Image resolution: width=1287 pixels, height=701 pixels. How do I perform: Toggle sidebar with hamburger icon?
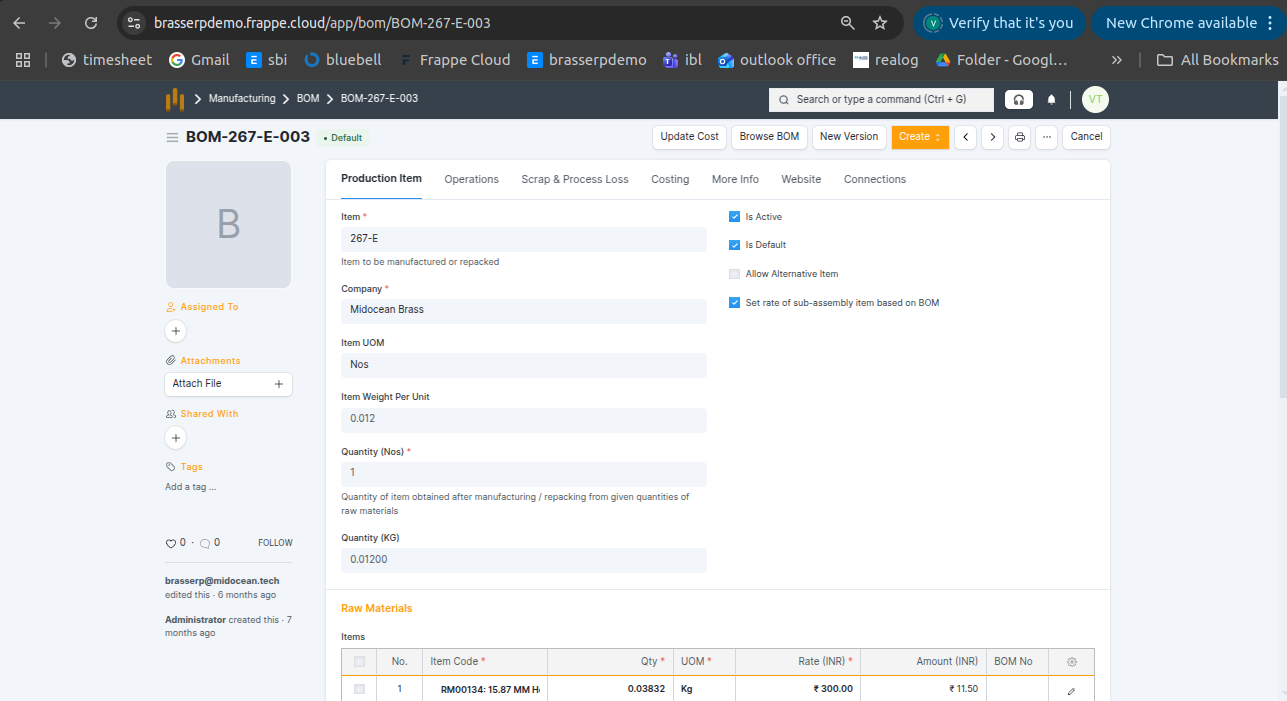[x=172, y=137]
